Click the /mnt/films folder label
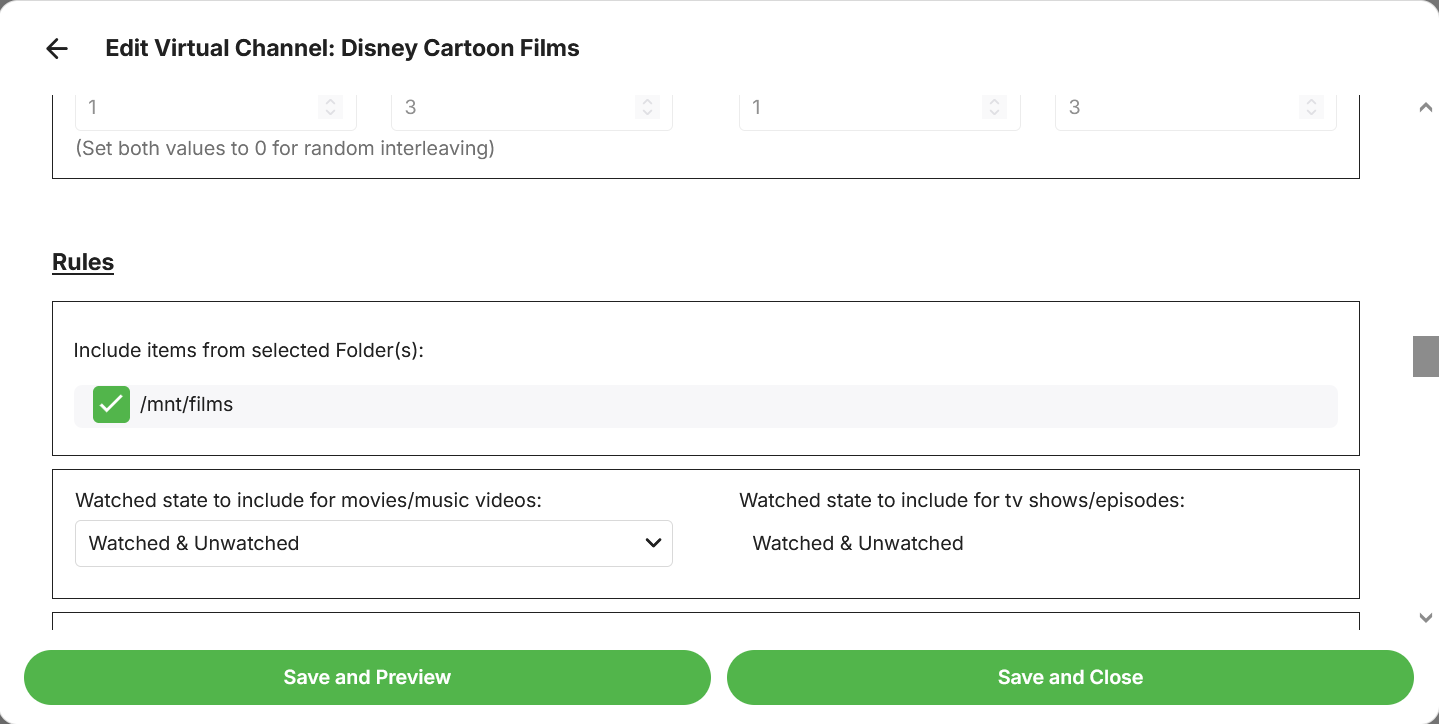Viewport: 1439px width, 724px height. [x=187, y=405]
